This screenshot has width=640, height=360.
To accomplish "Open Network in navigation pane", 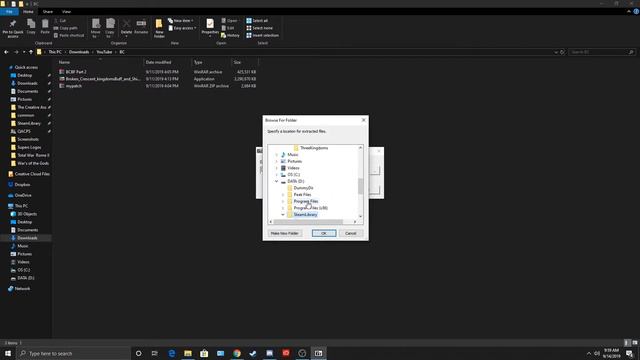I will [22, 289].
